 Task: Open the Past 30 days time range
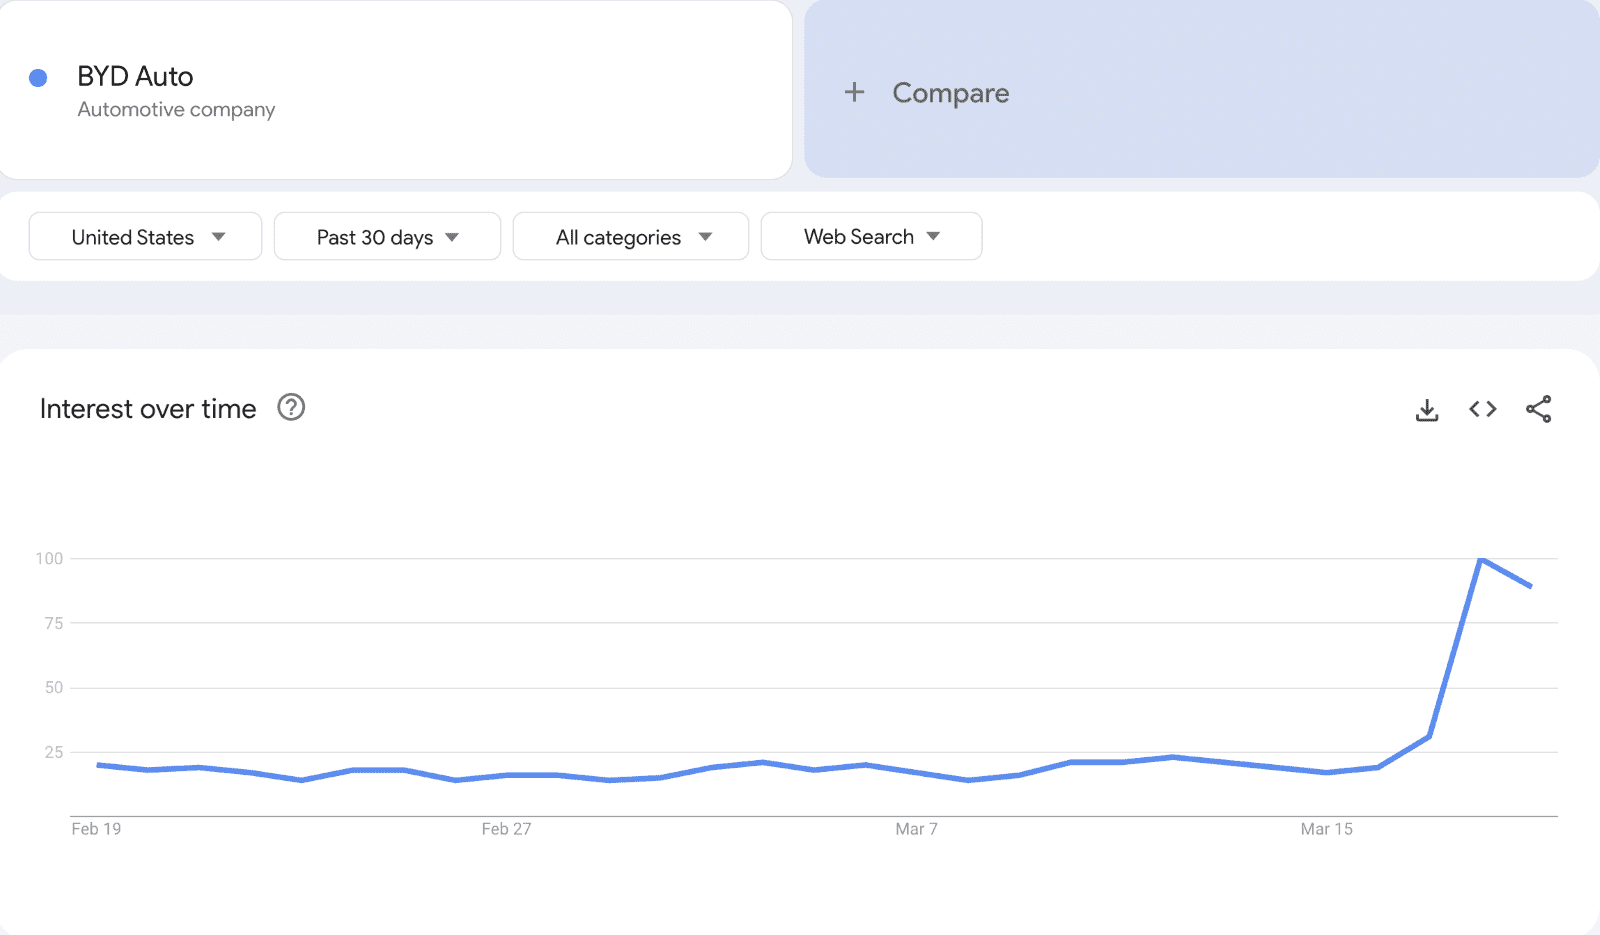point(387,236)
